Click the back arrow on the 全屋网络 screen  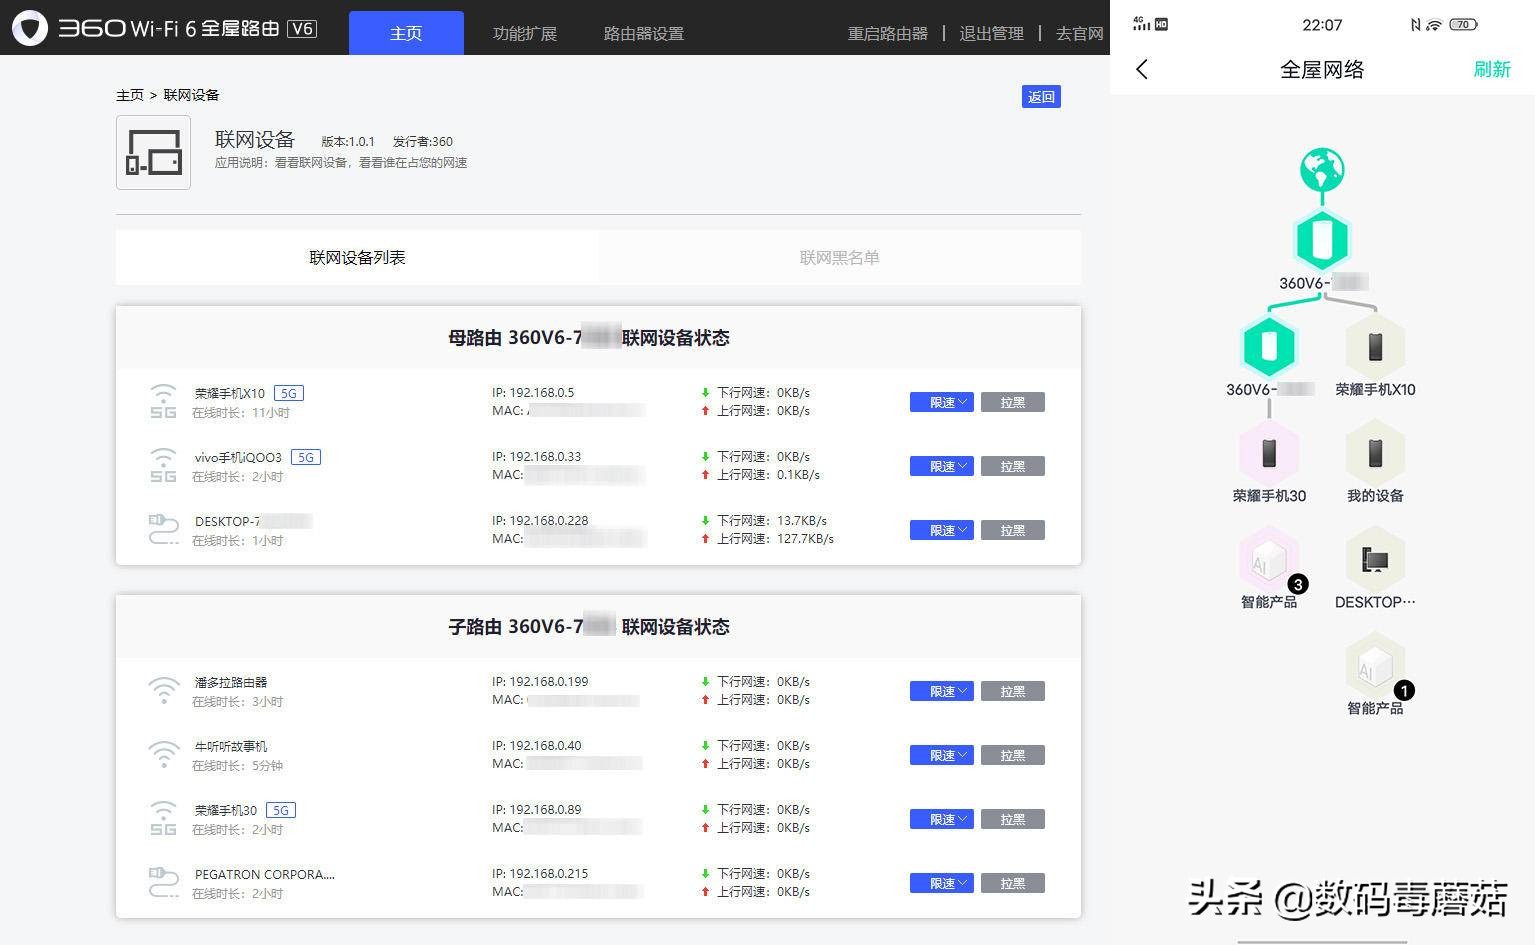1142,69
